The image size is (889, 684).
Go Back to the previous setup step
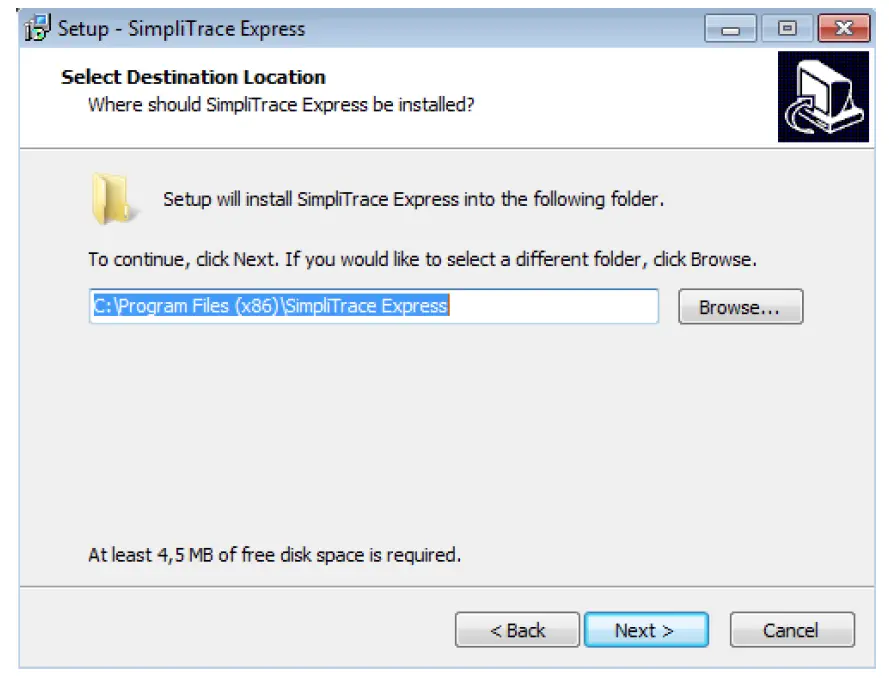[519, 630]
